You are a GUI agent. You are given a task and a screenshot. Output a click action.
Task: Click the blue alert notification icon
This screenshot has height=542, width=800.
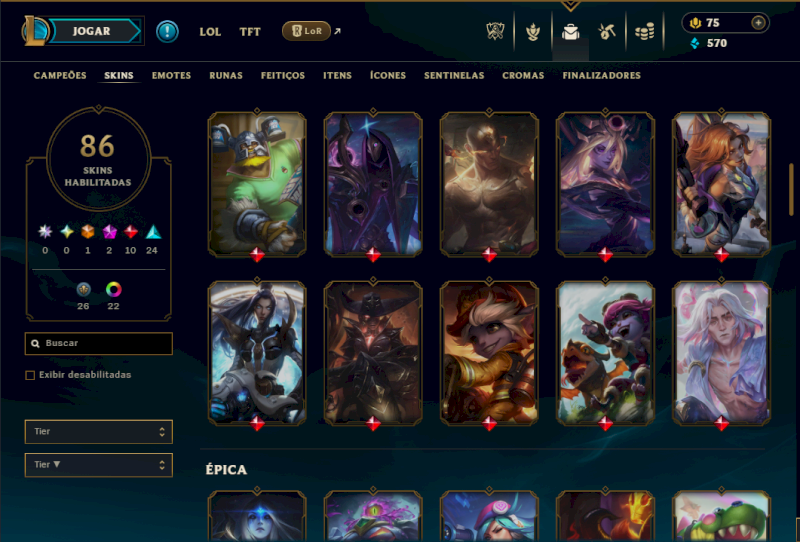click(167, 32)
